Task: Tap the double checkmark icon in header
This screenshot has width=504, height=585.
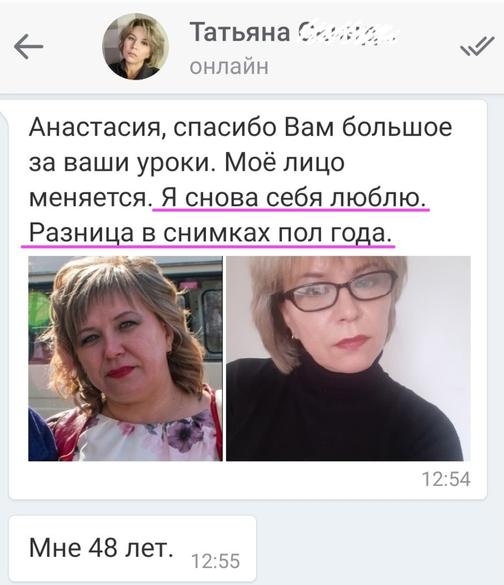Action: pos(477,46)
